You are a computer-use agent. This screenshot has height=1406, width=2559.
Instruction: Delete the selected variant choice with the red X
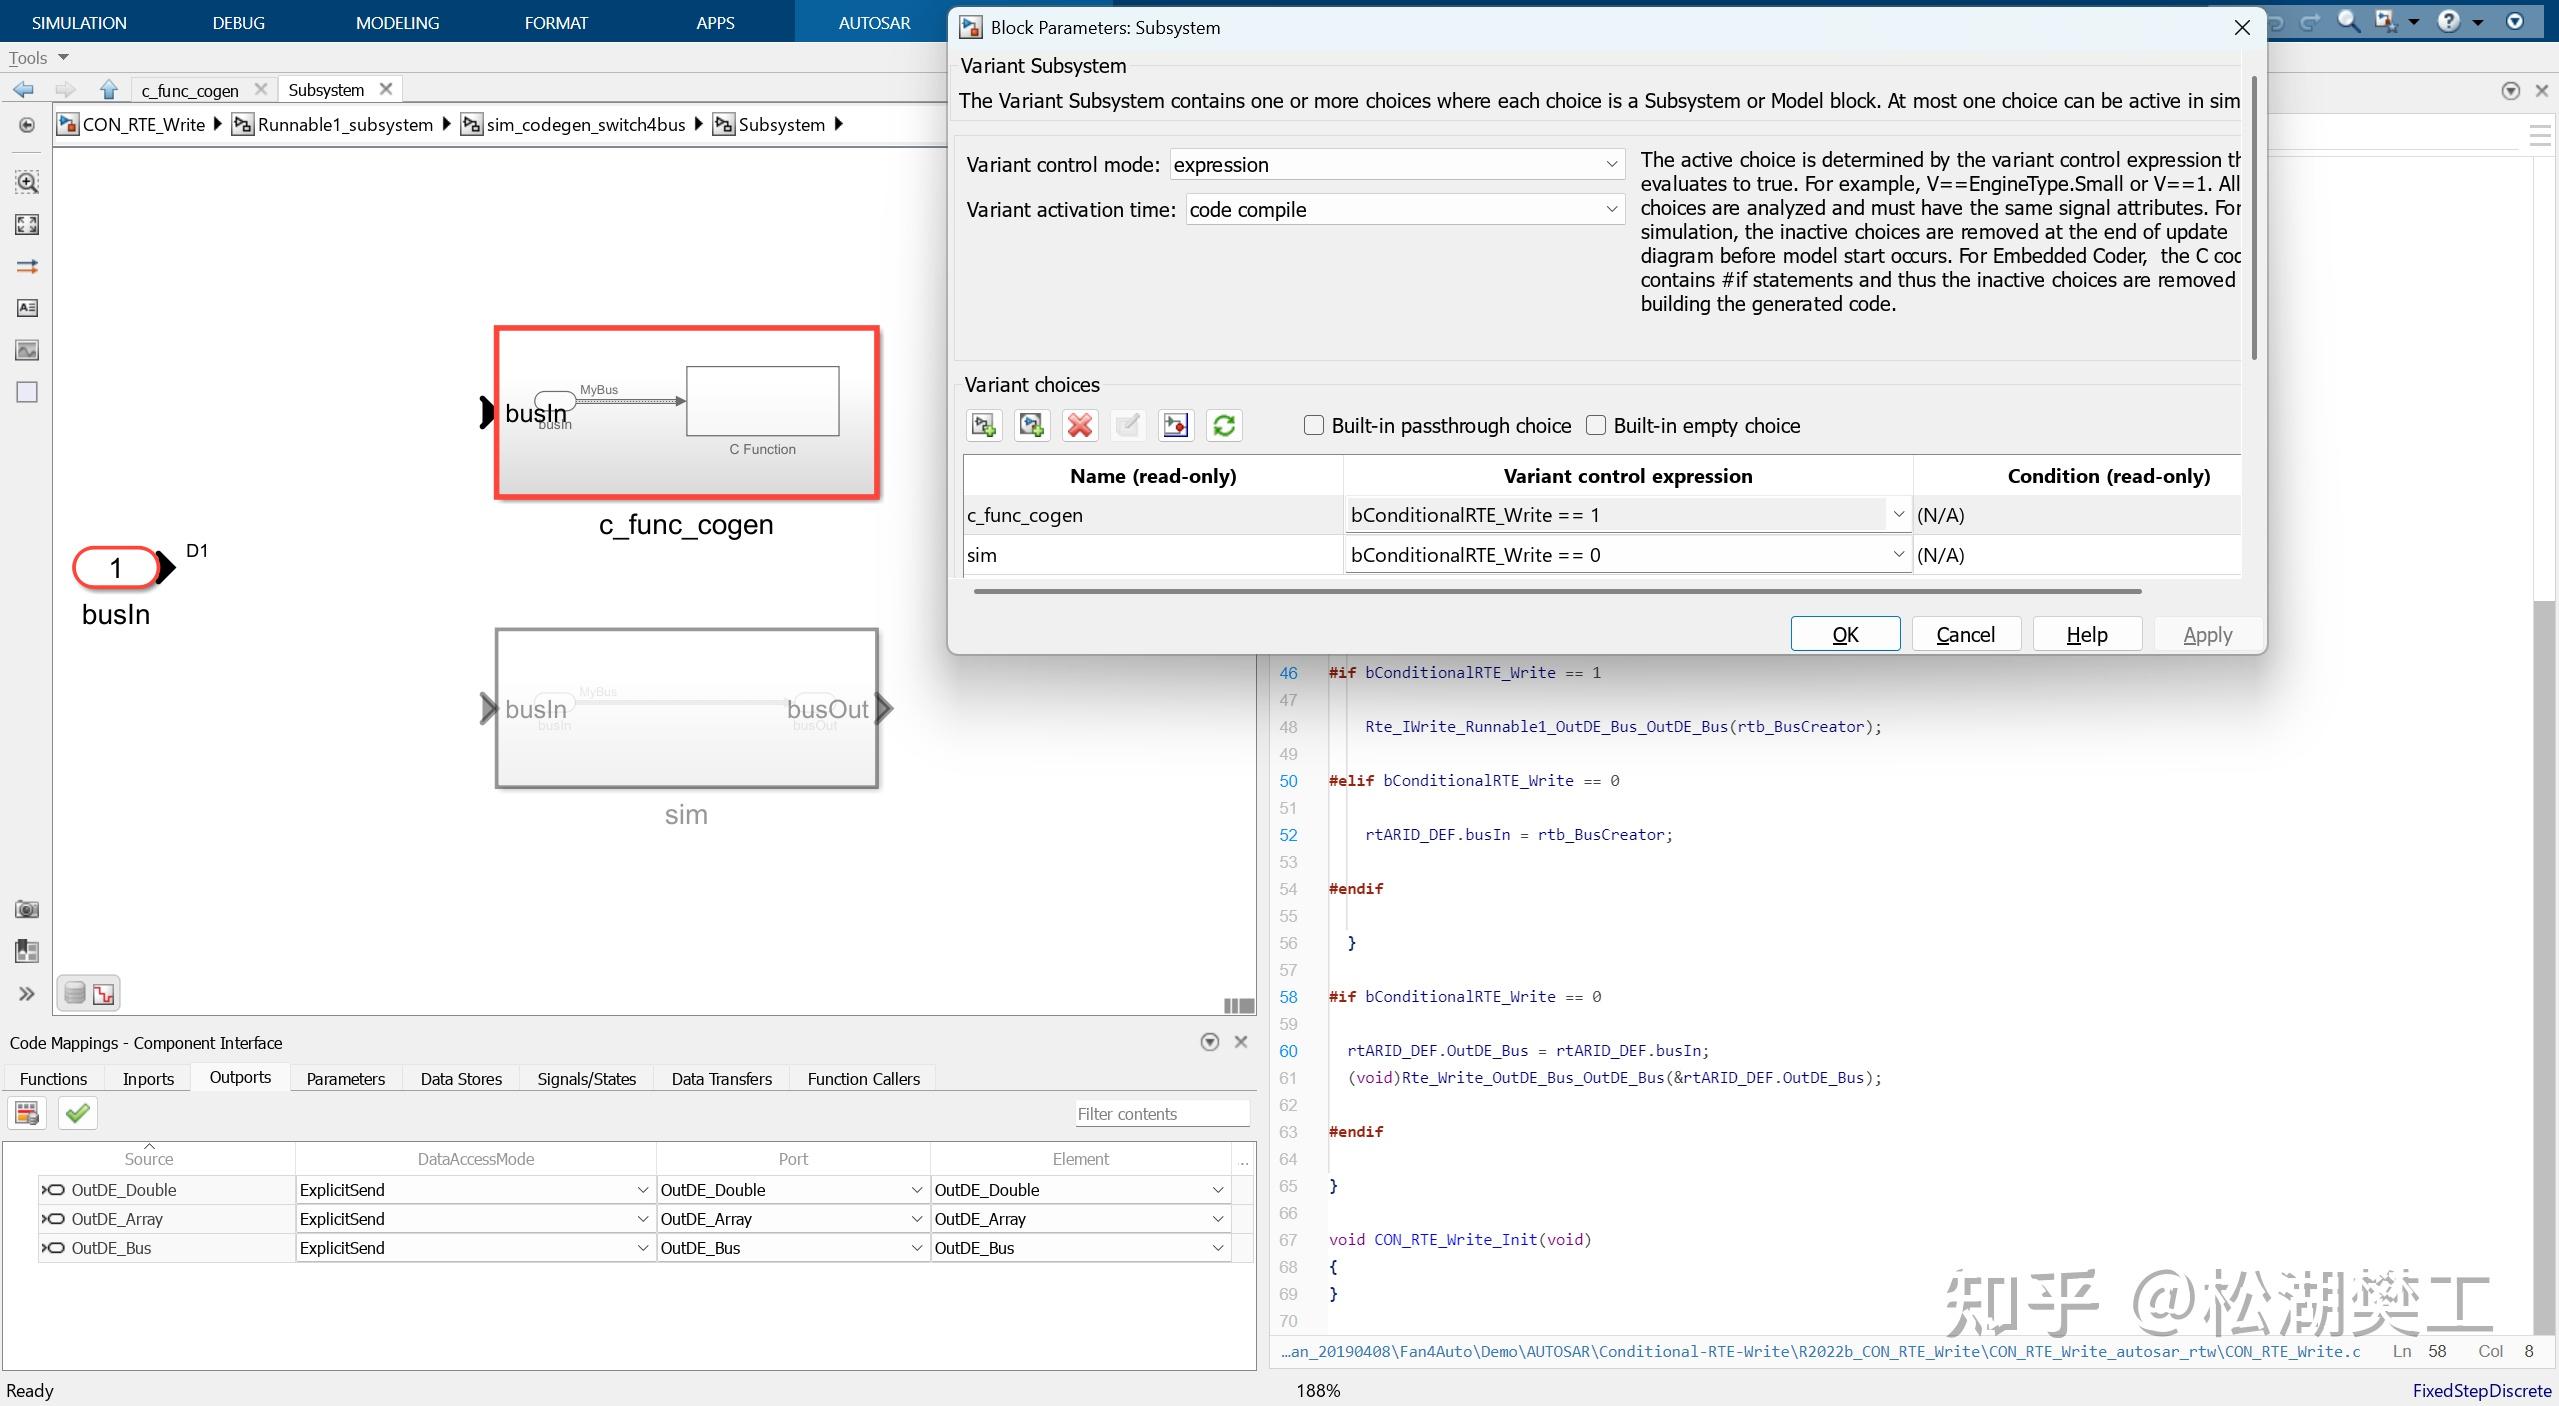[x=1079, y=425]
